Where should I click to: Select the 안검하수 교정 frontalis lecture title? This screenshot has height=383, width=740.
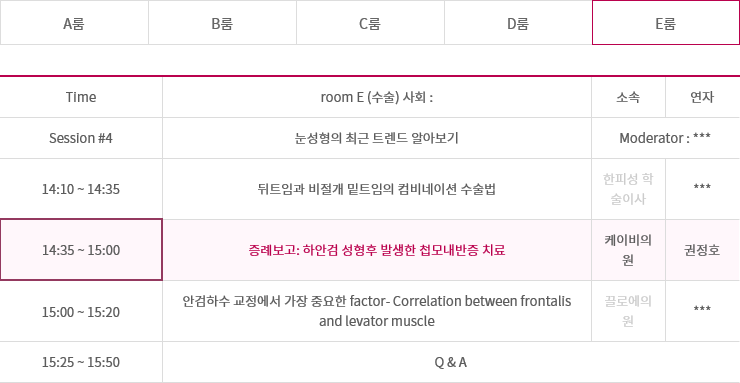(x=377, y=311)
